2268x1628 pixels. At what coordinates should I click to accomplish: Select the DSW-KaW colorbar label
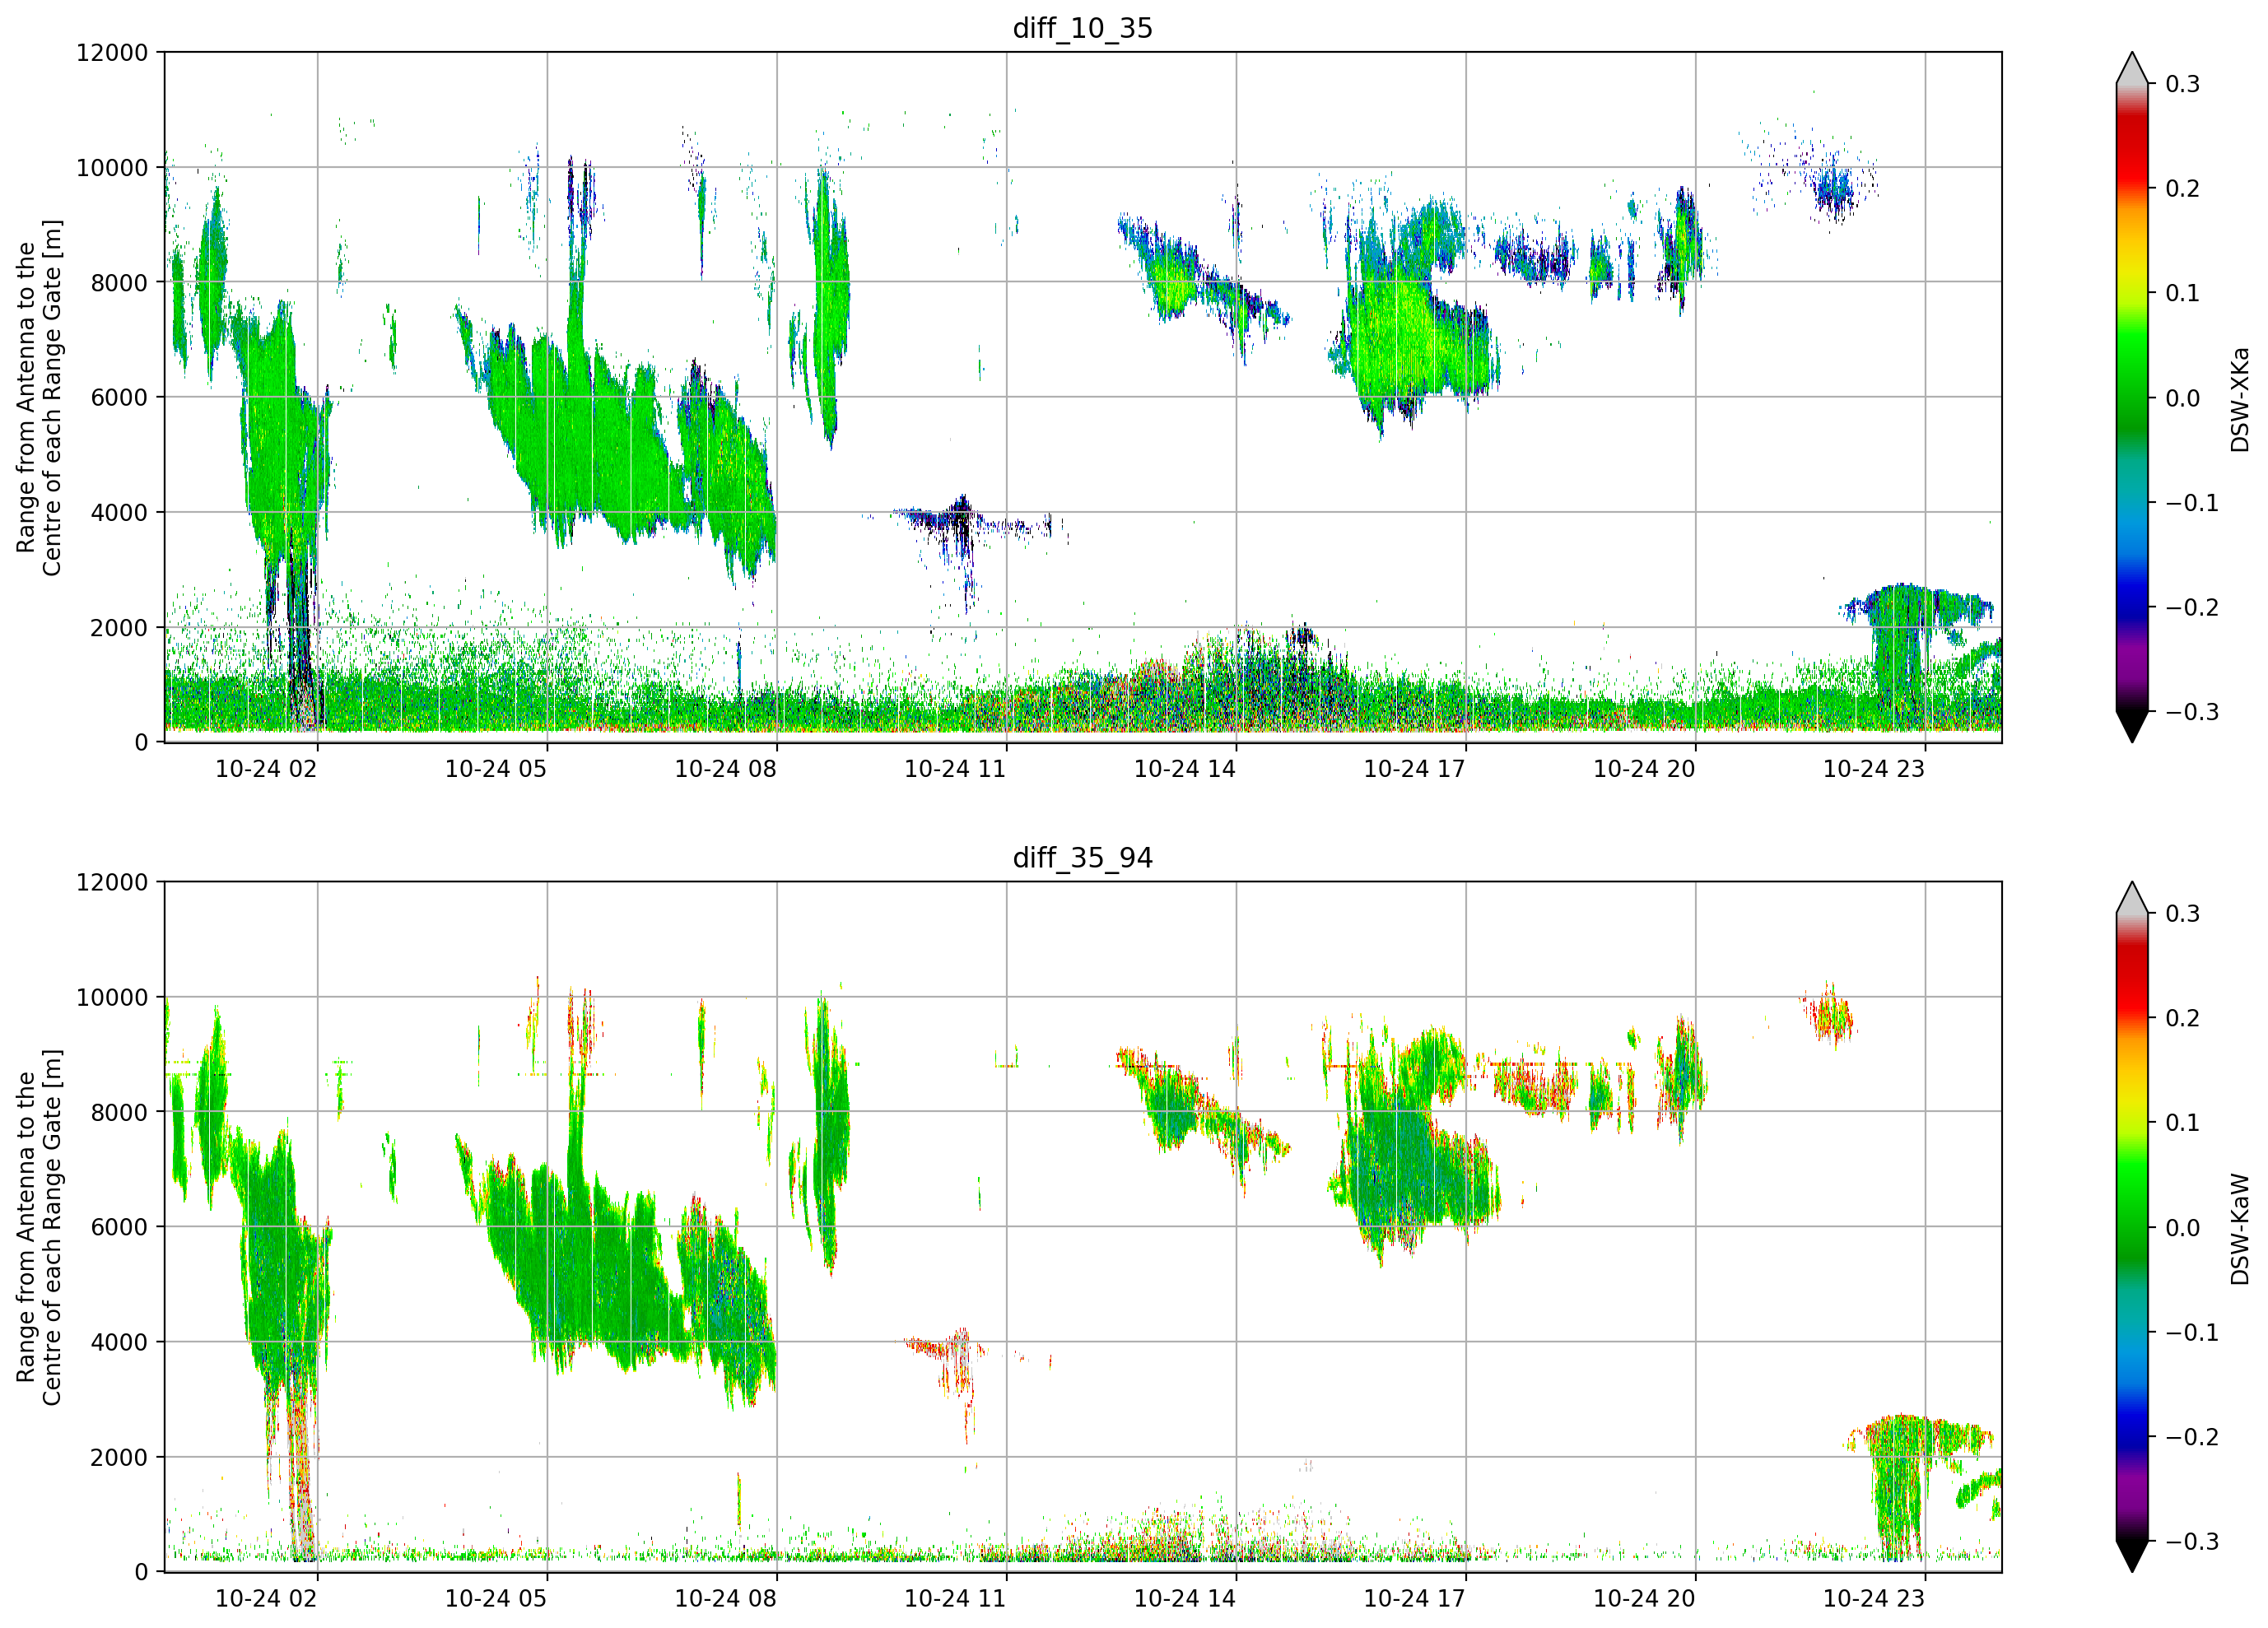click(2239, 1229)
